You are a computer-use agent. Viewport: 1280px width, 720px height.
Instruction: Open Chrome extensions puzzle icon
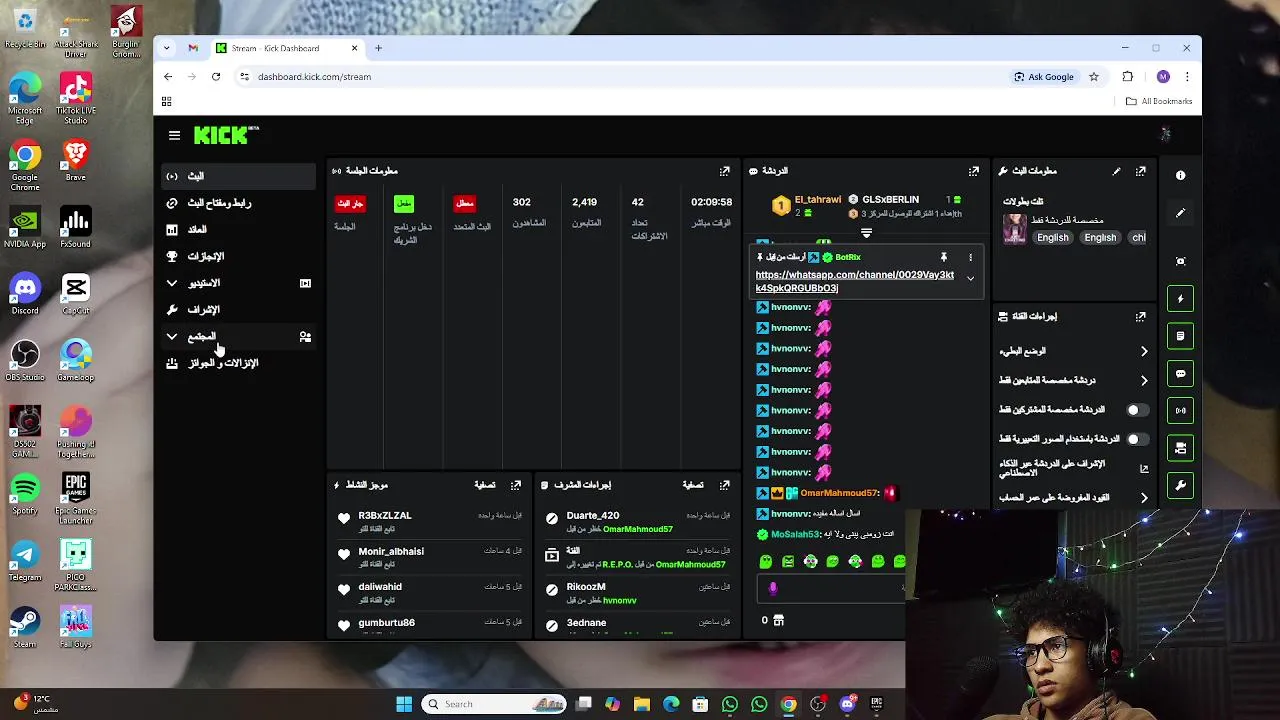coord(1128,77)
